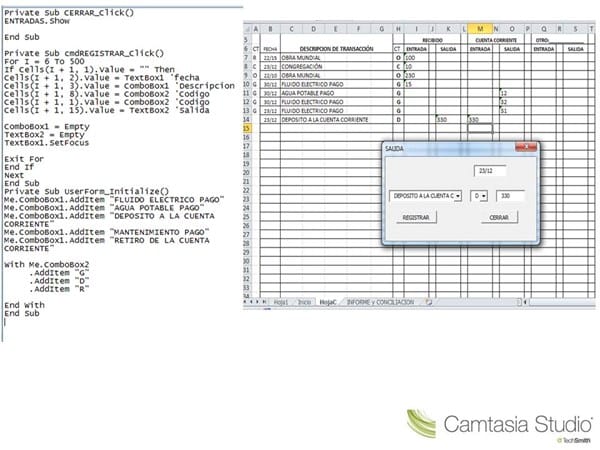Switch to the Hoja1 sheet tab

click(x=280, y=302)
